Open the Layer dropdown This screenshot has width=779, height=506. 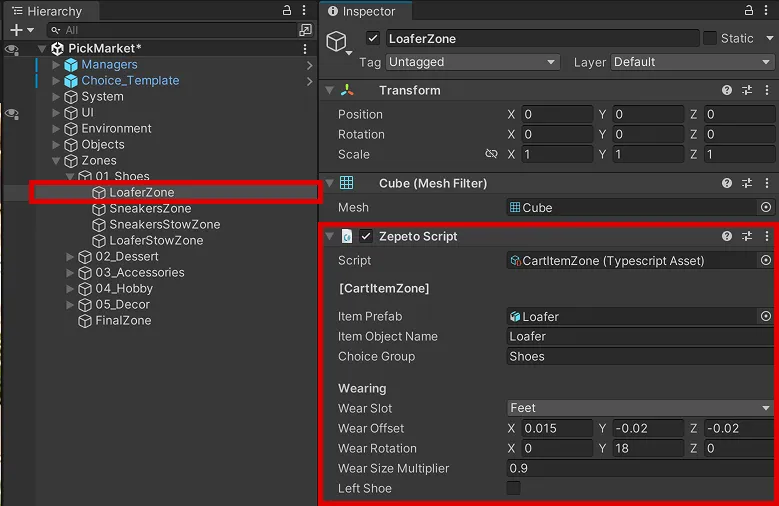pyautogui.click(x=692, y=62)
